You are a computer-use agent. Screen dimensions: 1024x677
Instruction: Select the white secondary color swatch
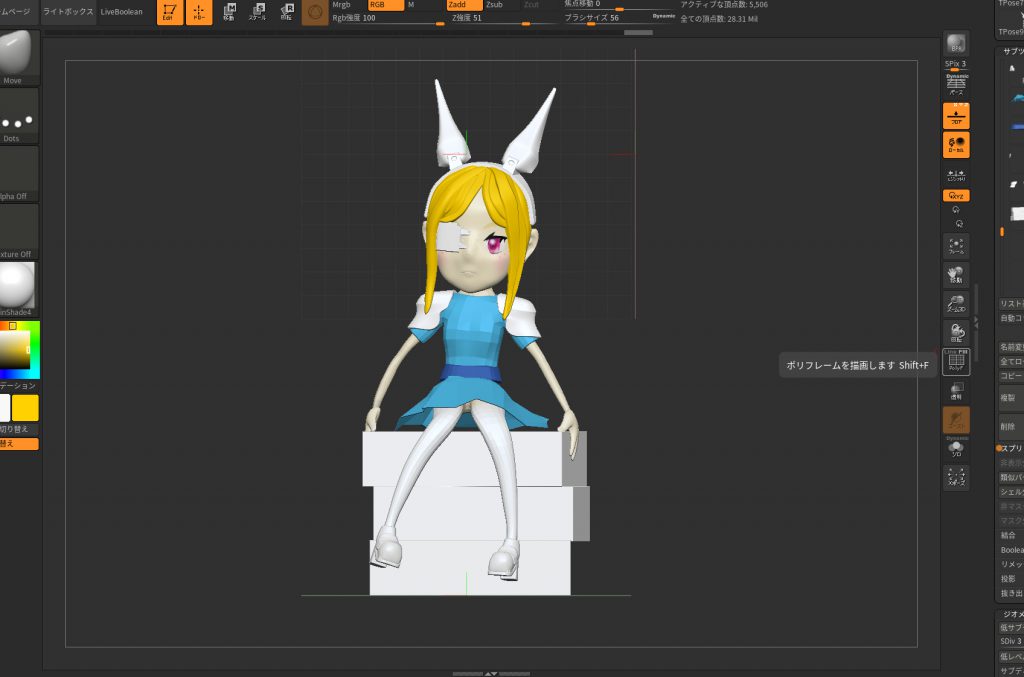5,408
